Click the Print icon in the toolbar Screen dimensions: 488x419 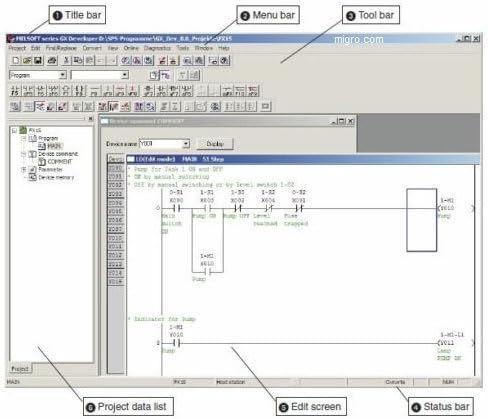[x=52, y=60]
